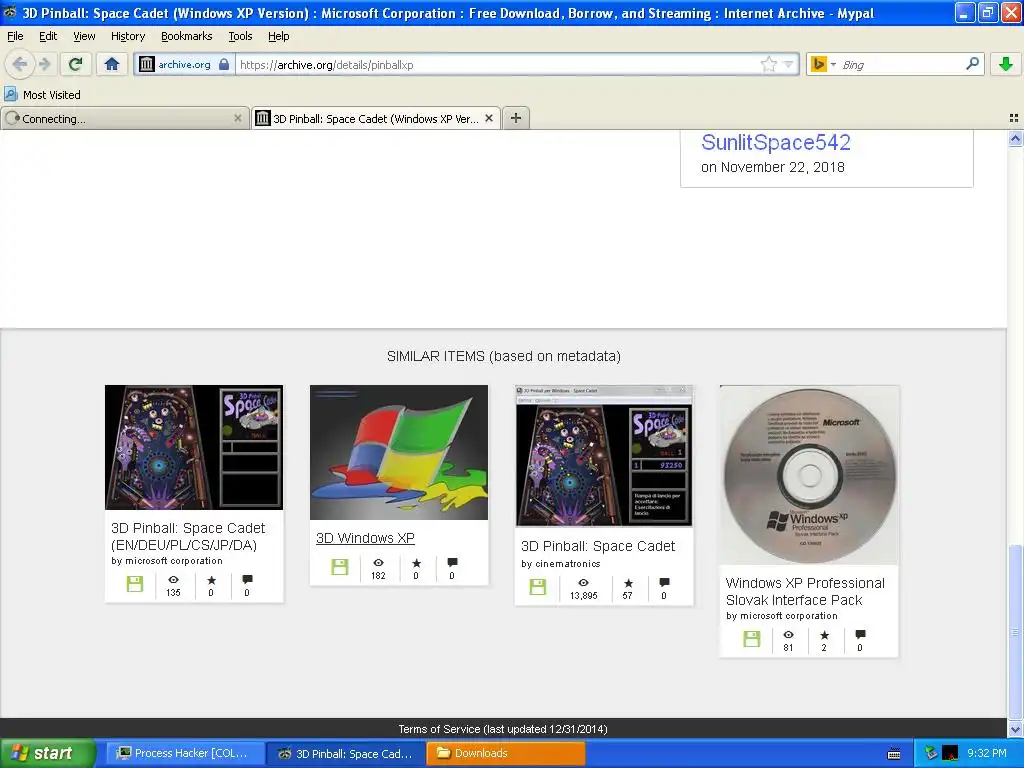Screen dimensions: 1024x768
Task: Open the Most Visited bookmarks folder
Action: pyautogui.click(x=43, y=95)
